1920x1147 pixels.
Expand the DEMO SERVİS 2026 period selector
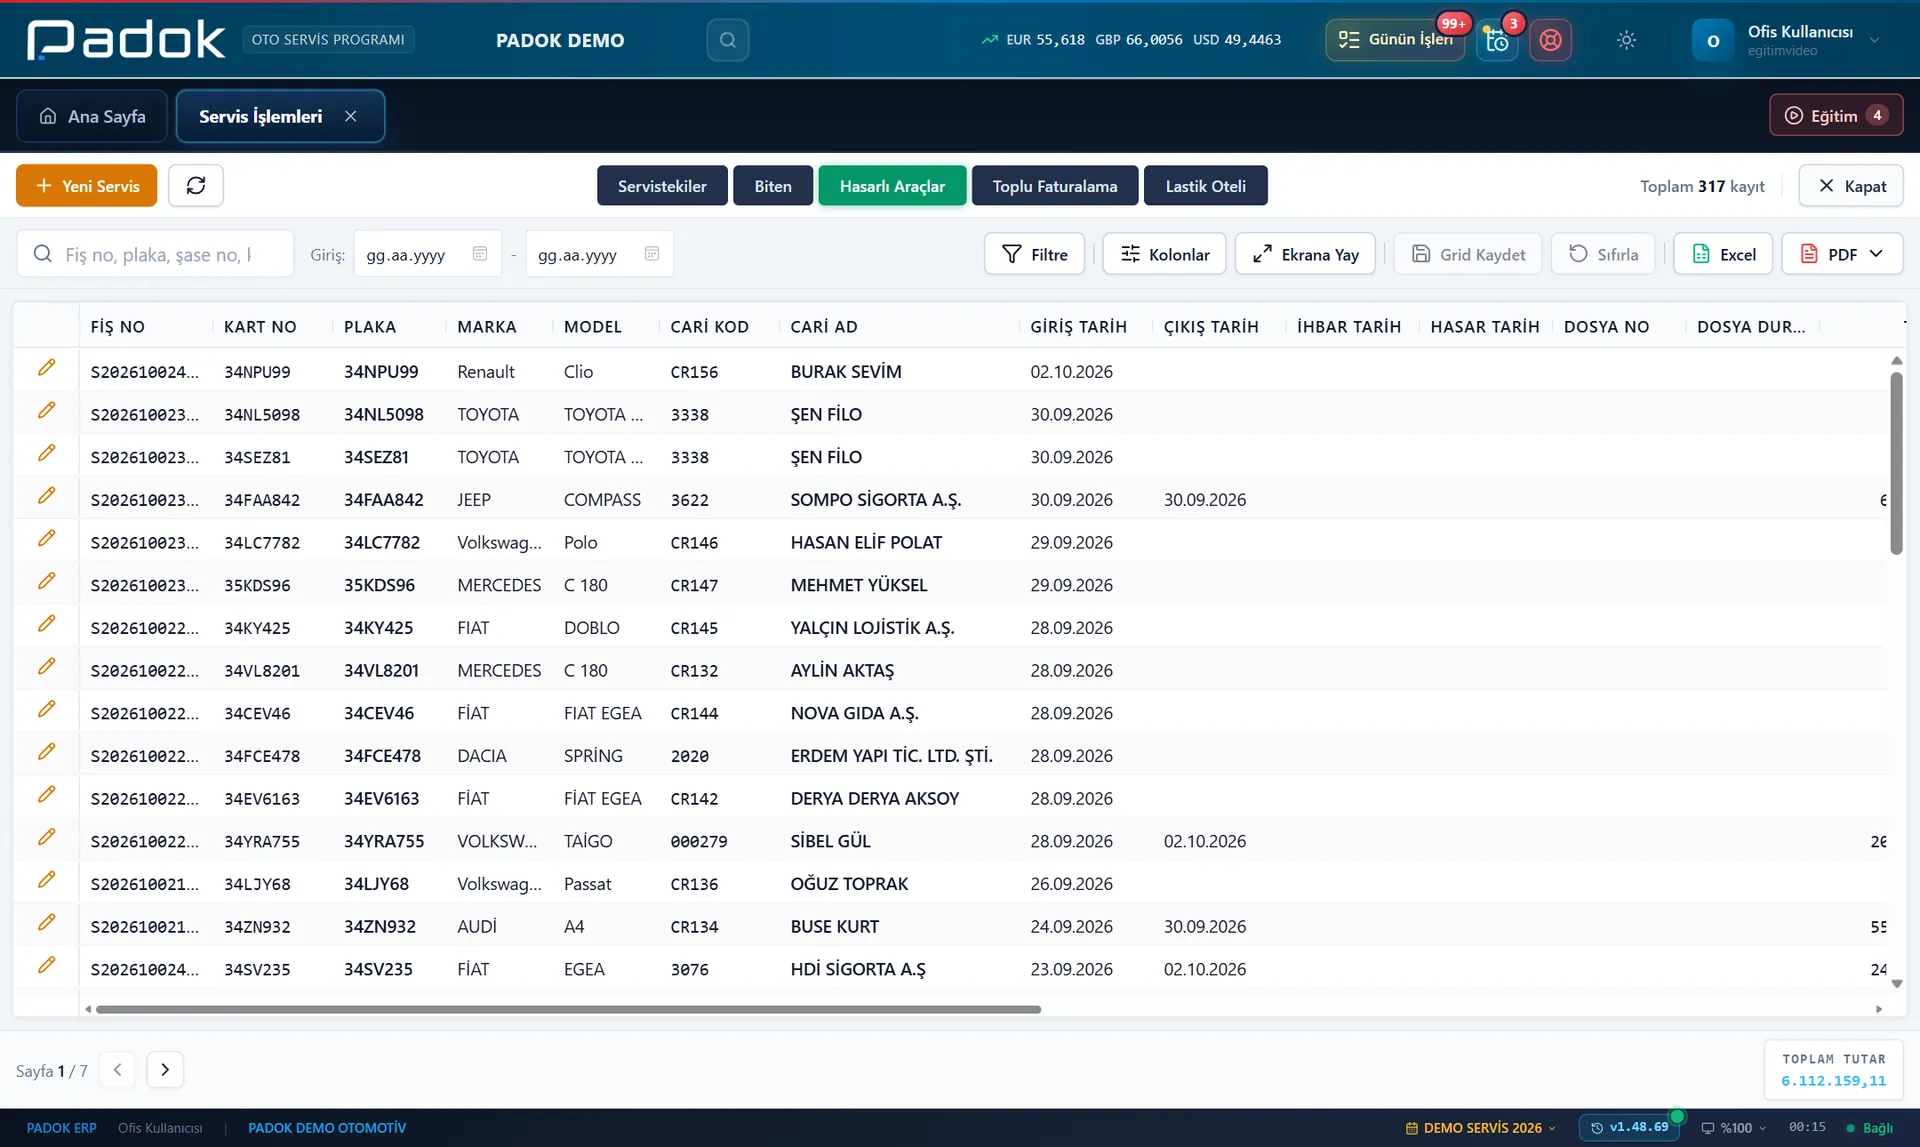pos(1481,1128)
